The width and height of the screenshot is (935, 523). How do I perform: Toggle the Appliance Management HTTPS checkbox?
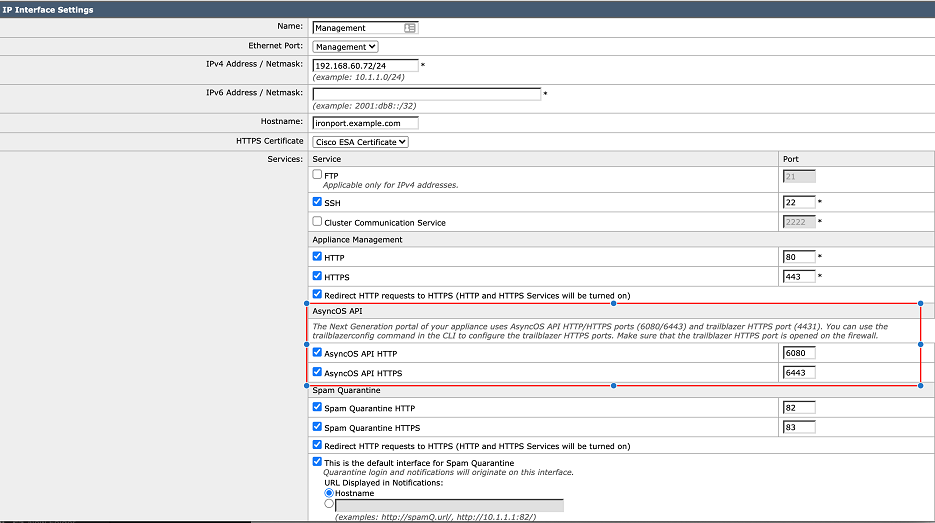317,276
